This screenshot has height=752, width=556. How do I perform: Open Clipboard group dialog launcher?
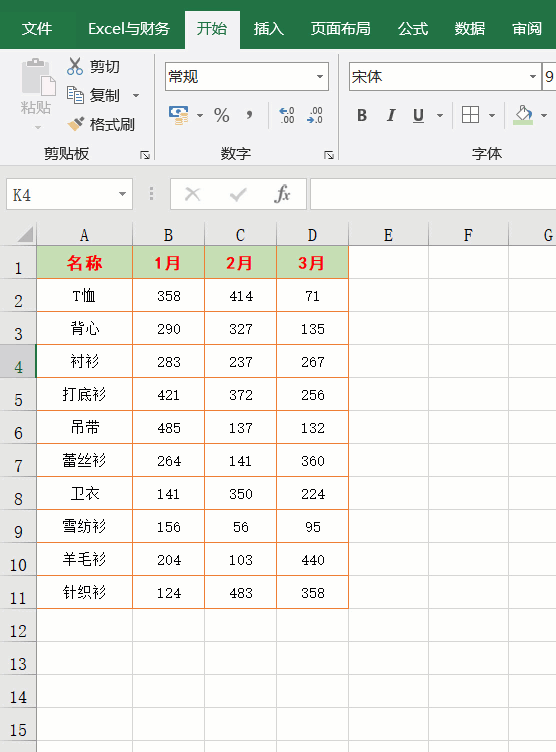click(145, 155)
